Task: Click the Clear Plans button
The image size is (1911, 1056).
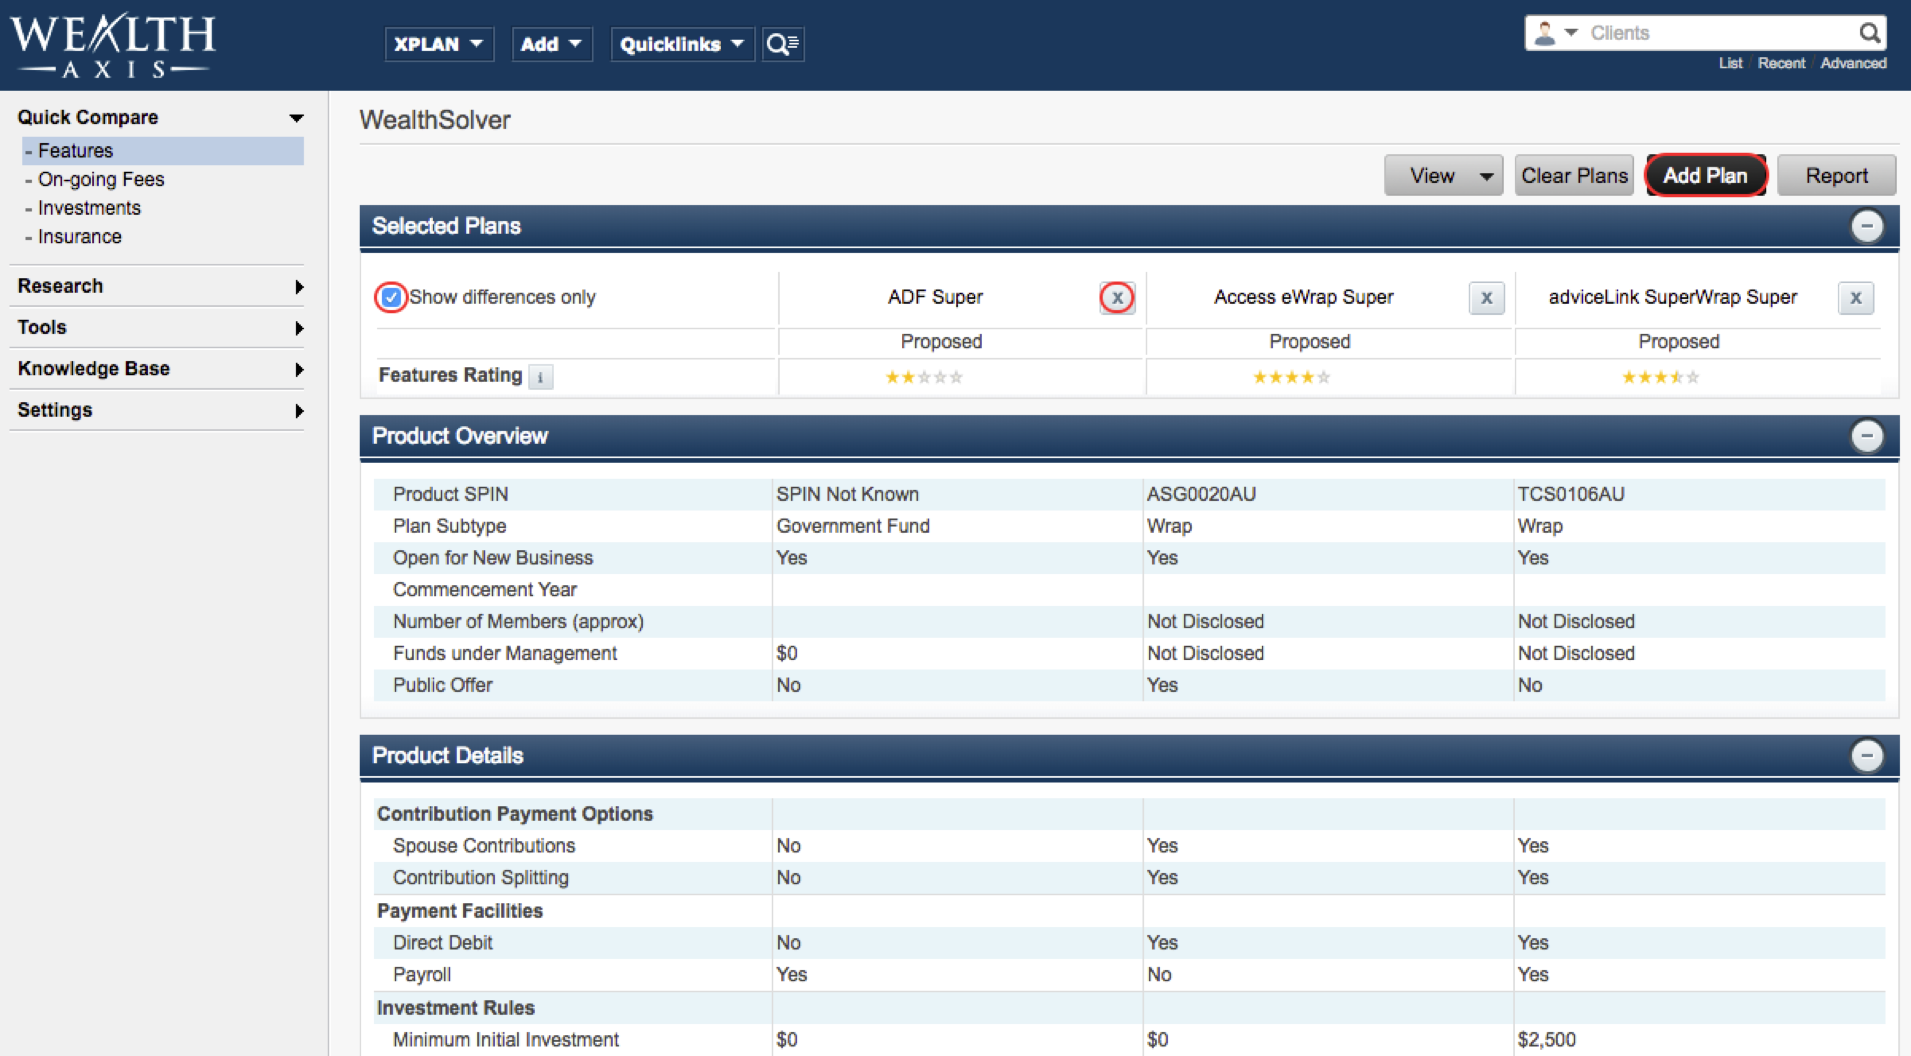Action: tap(1574, 176)
